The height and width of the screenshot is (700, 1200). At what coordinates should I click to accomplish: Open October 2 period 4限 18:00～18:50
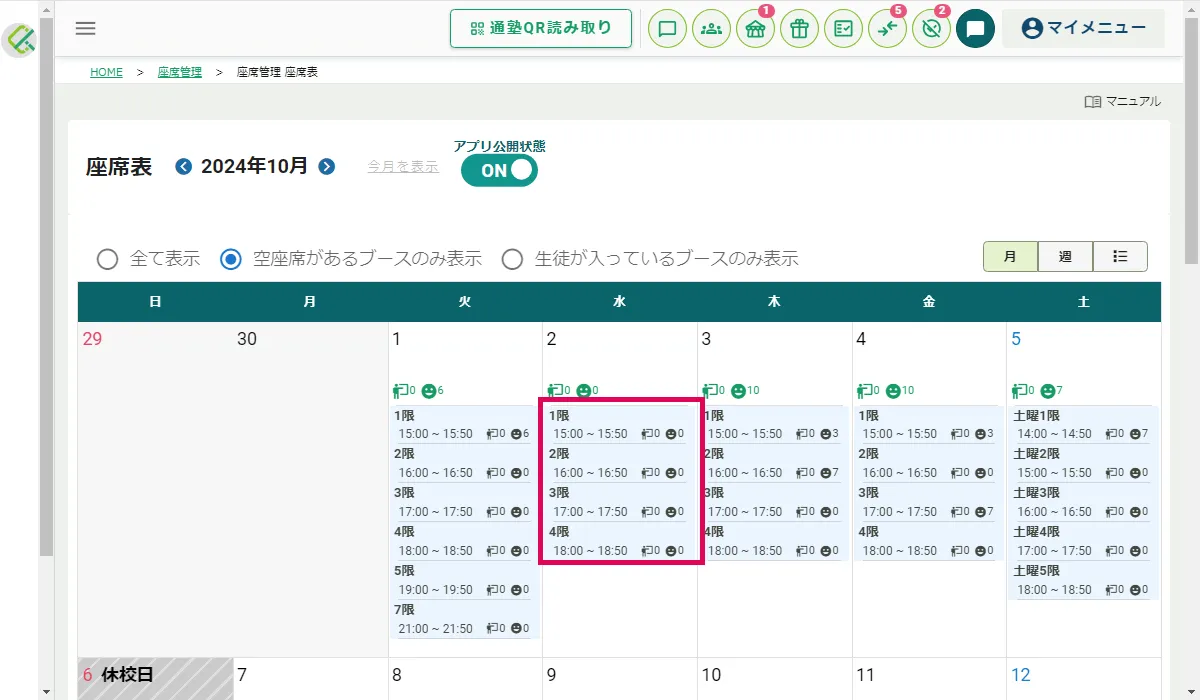(x=618, y=541)
